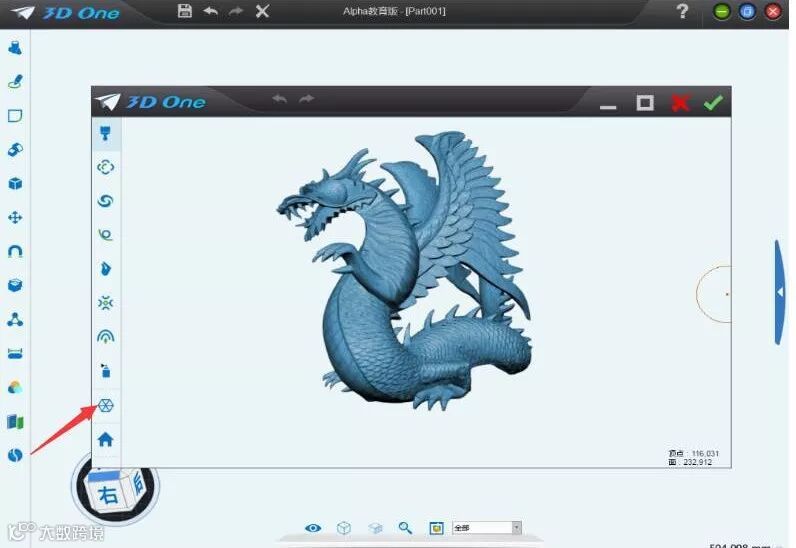This screenshot has height=548, width=796.
Task: Toggle wireframe cube display mode
Action: point(344,528)
